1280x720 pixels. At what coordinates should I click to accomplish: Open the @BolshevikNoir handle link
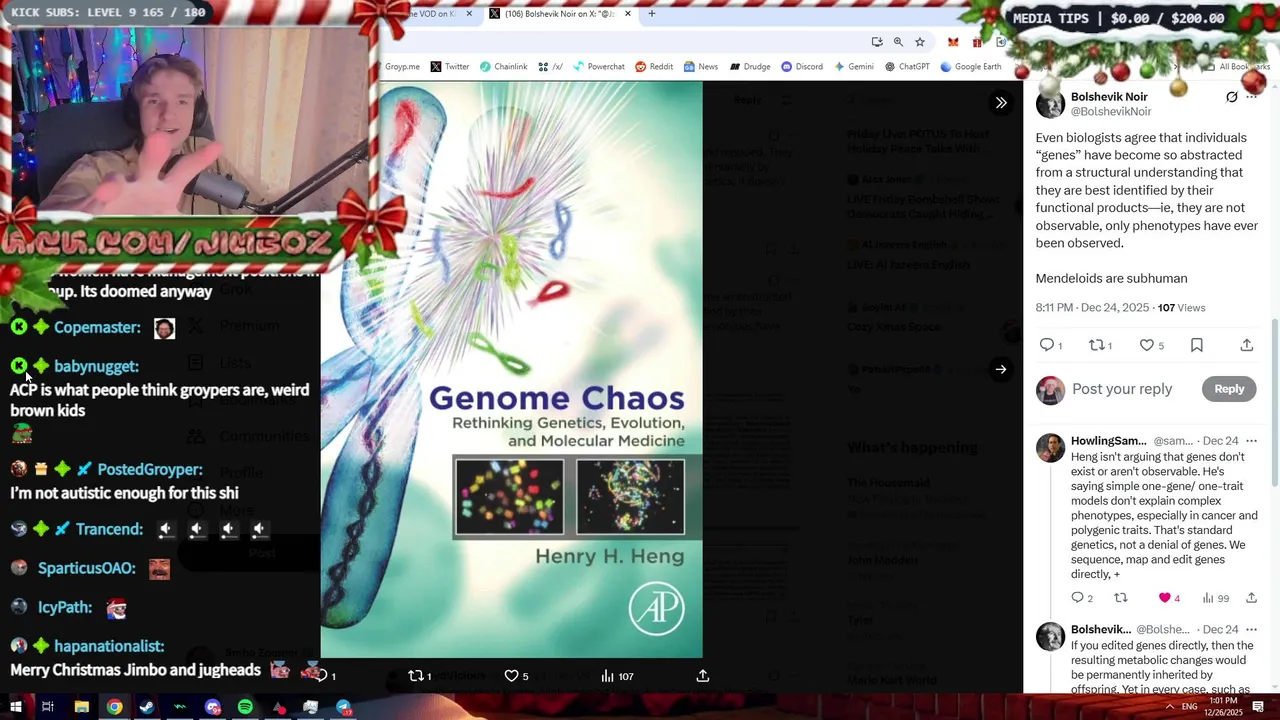(x=1111, y=112)
